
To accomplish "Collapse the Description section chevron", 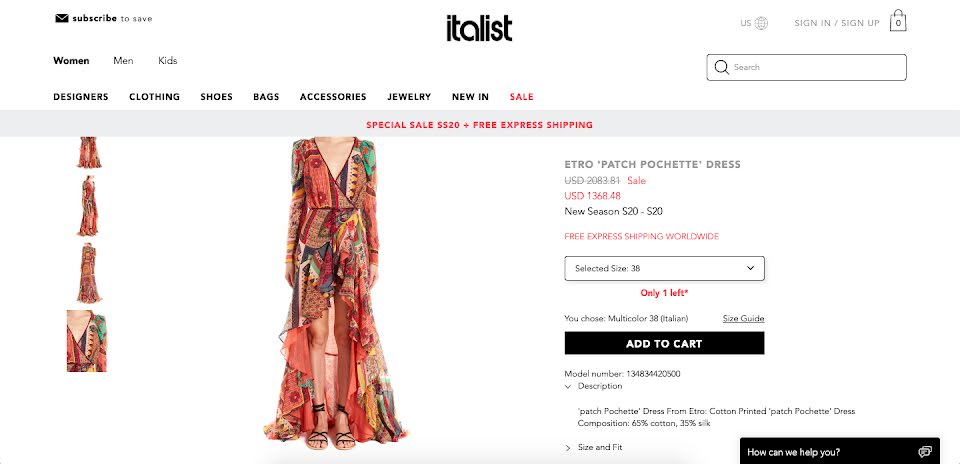I will [568, 386].
